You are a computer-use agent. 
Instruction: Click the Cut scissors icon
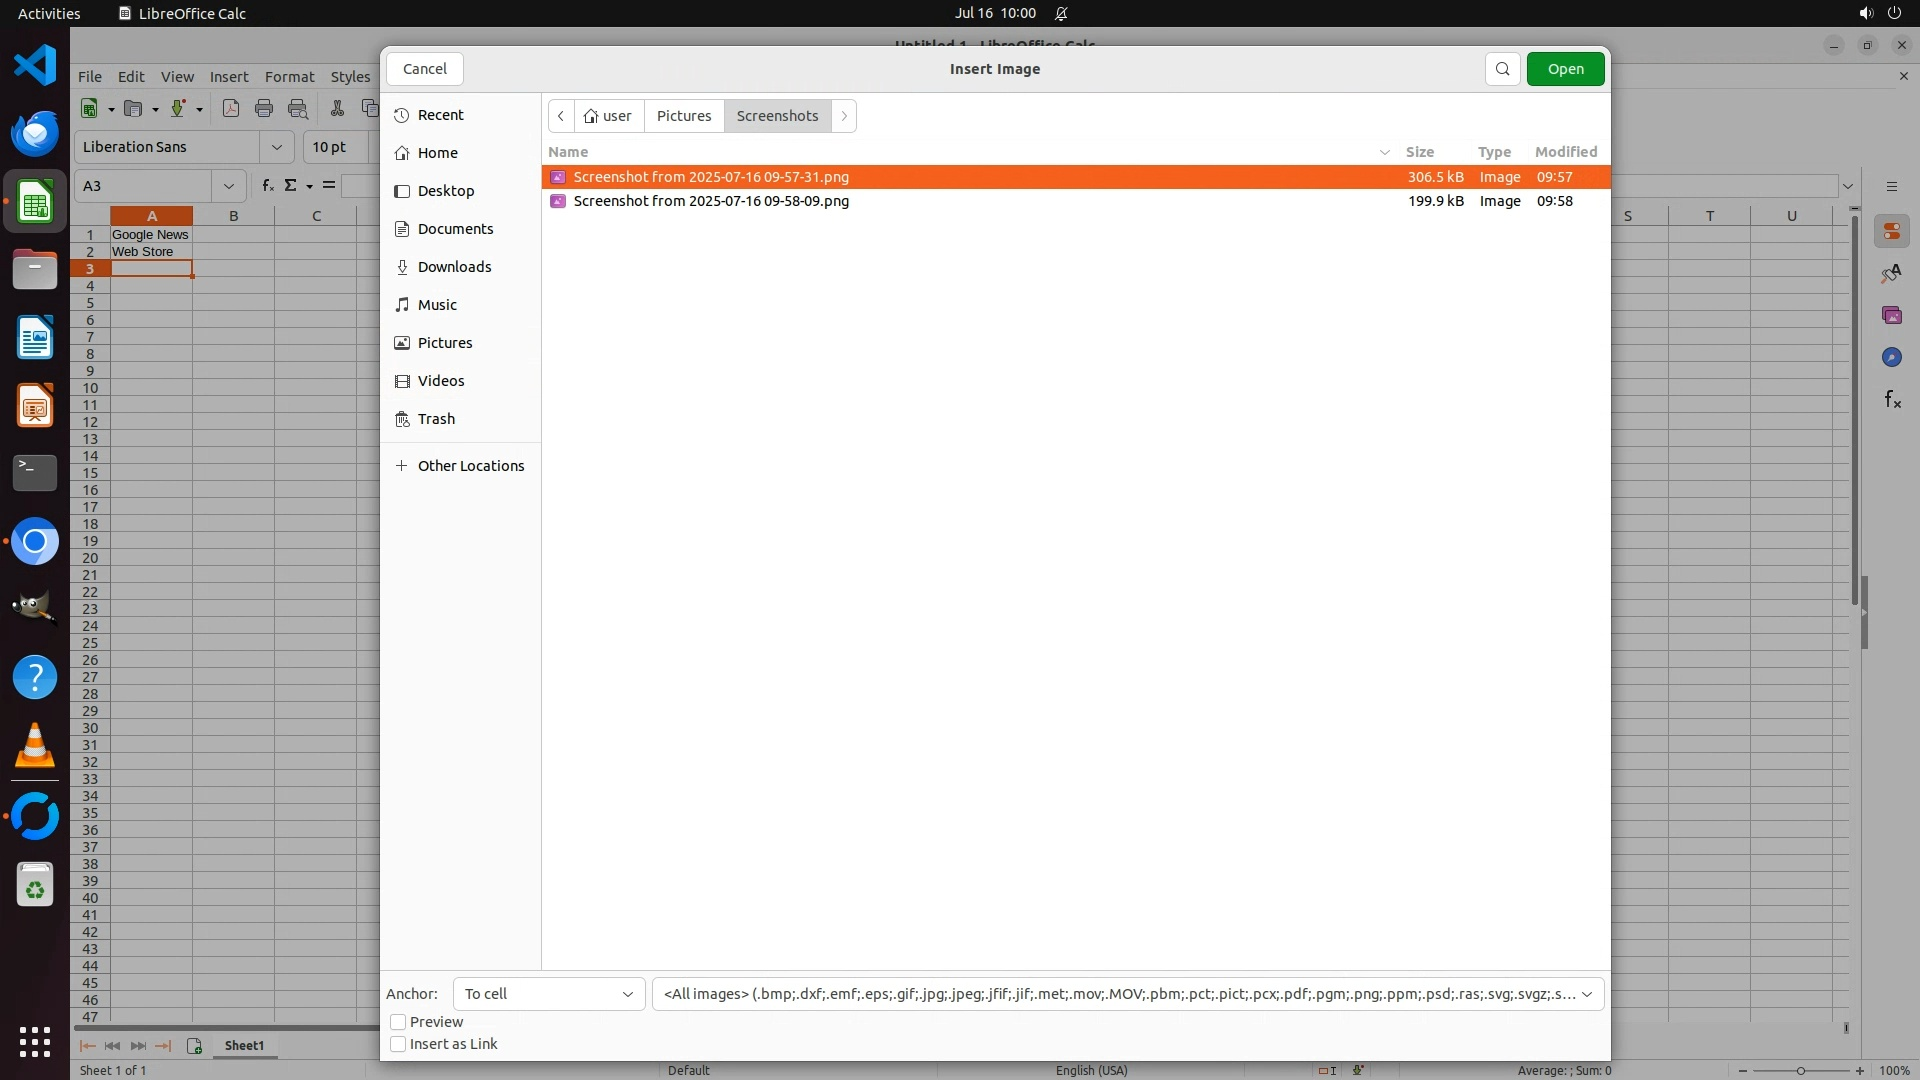click(337, 109)
